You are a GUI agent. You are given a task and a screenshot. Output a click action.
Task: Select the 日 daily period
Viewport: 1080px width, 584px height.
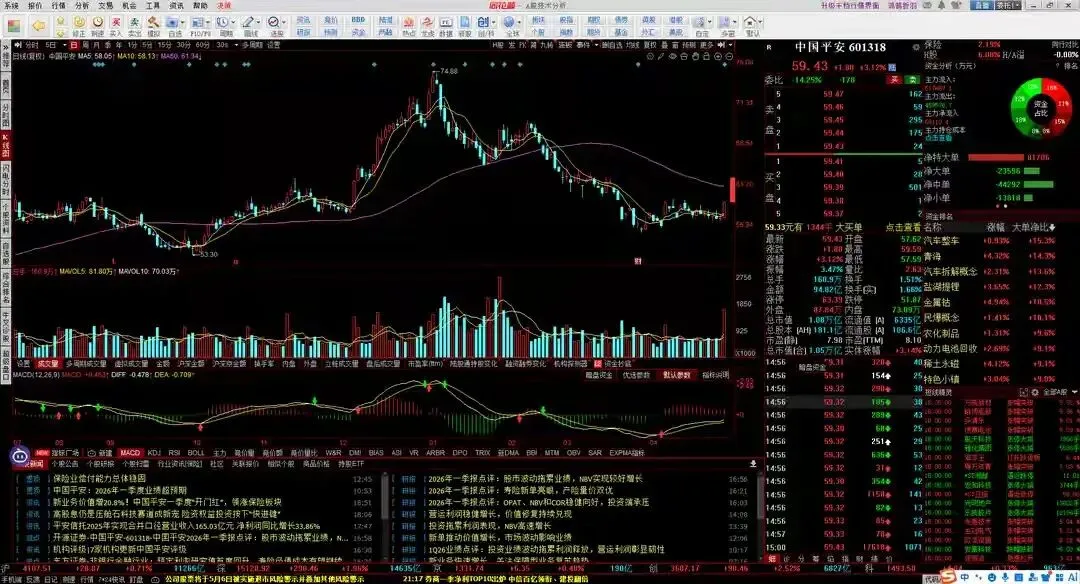tap(73, 45)
